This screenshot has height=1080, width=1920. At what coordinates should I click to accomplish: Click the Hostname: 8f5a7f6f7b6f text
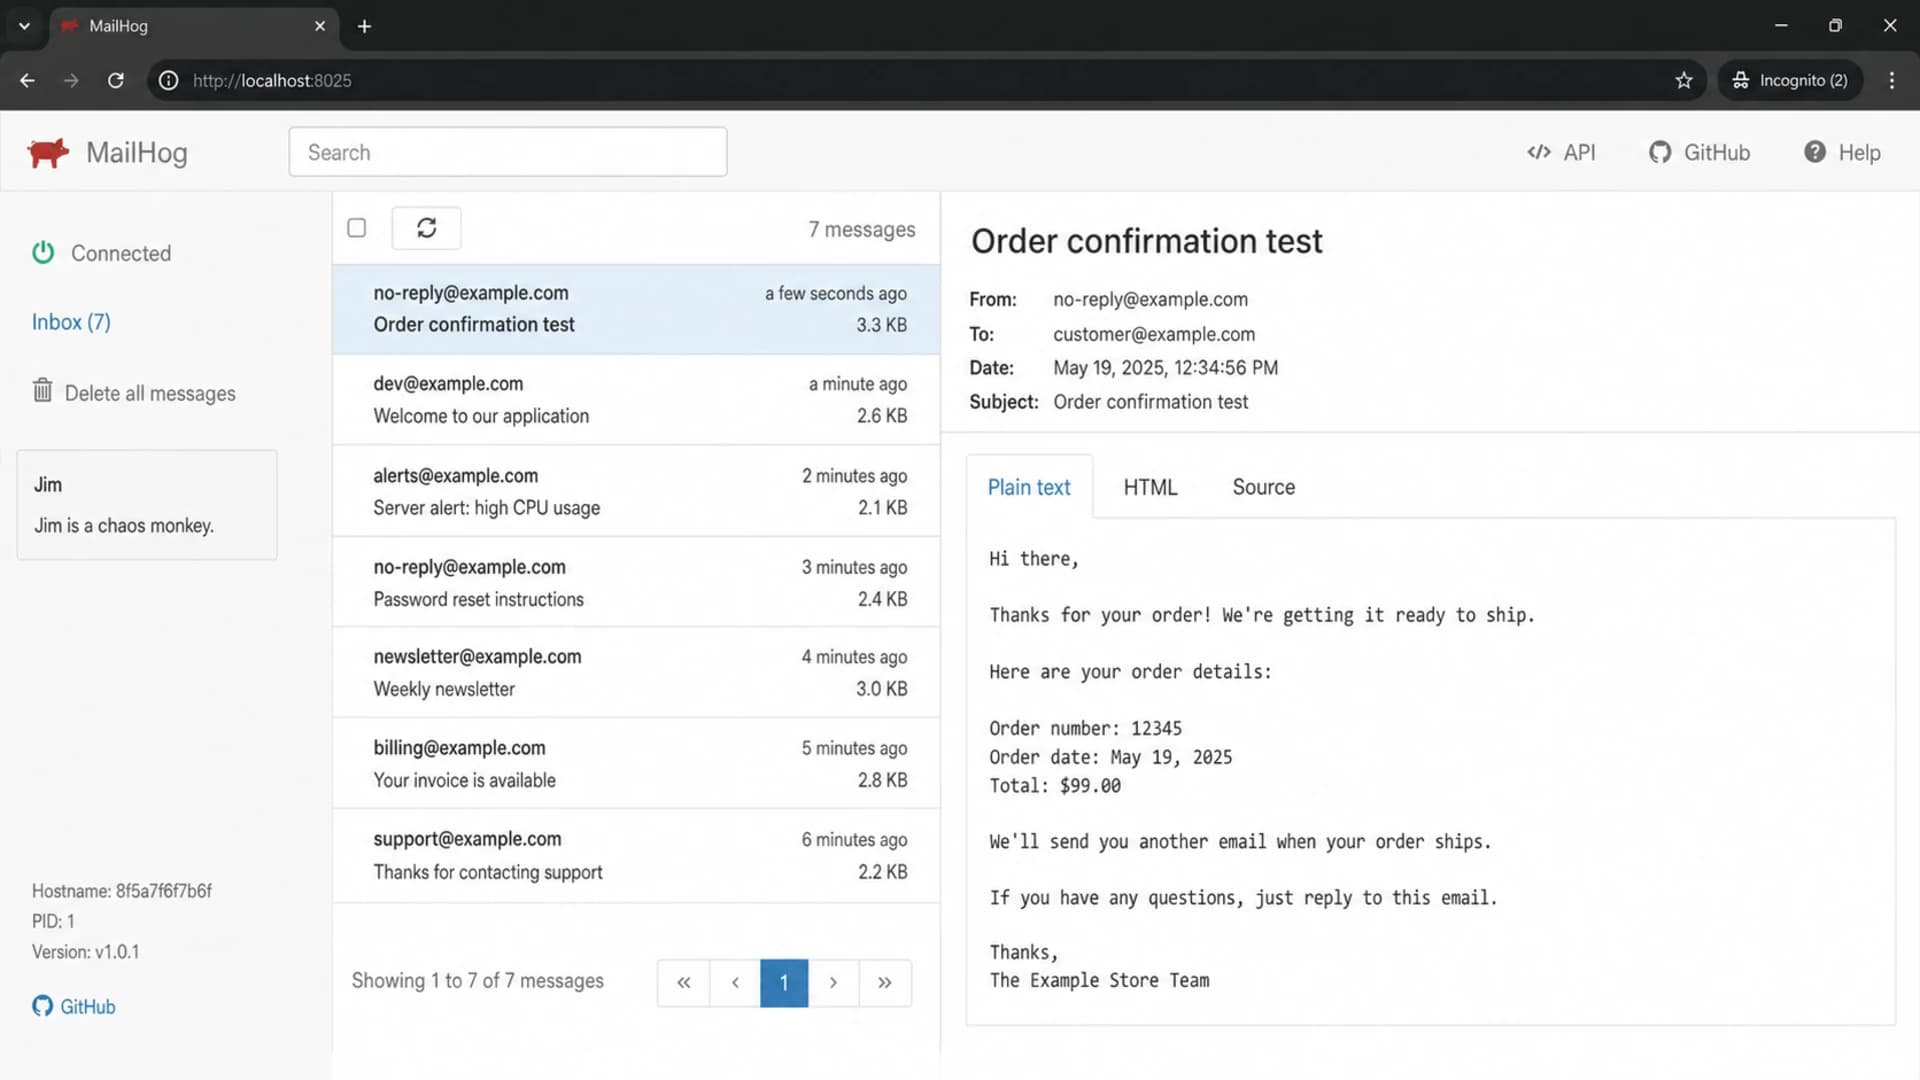pos(122,891)
